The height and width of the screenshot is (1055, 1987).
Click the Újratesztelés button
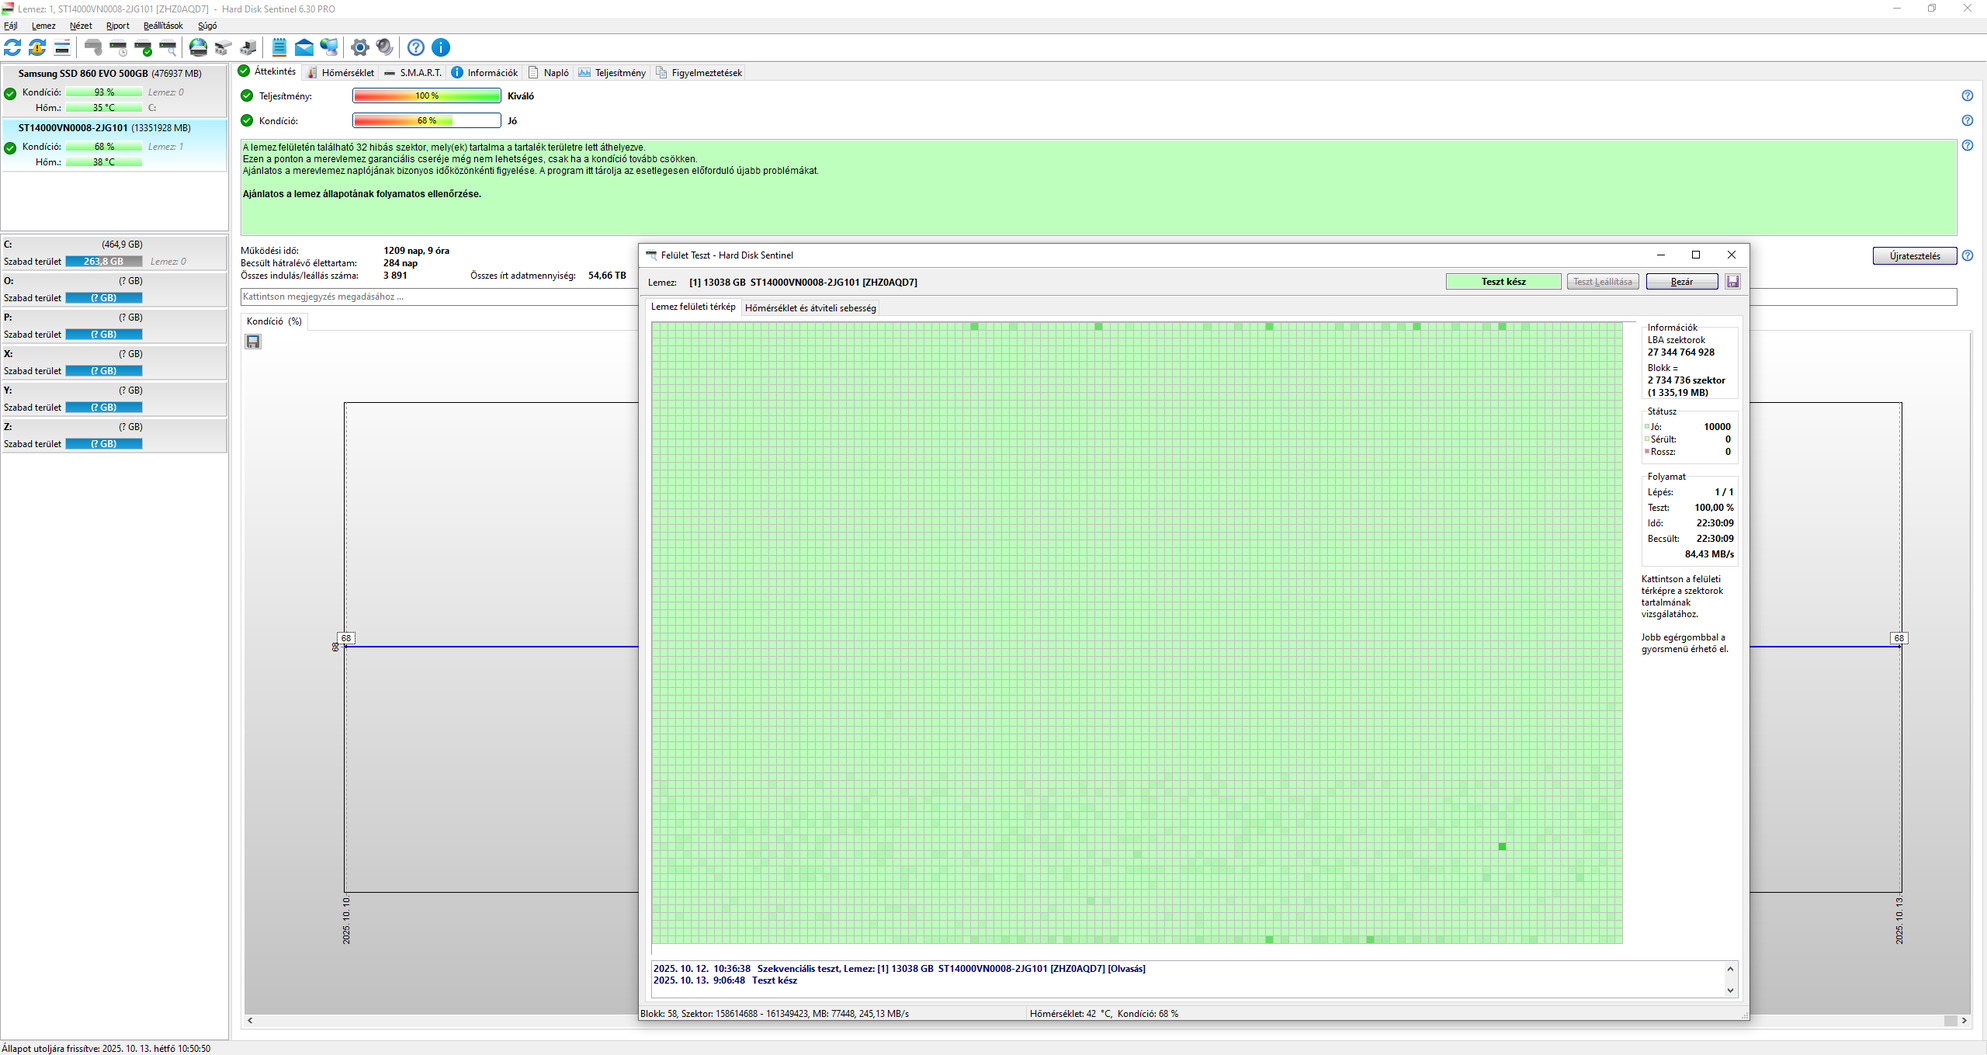click(1914, 256)
